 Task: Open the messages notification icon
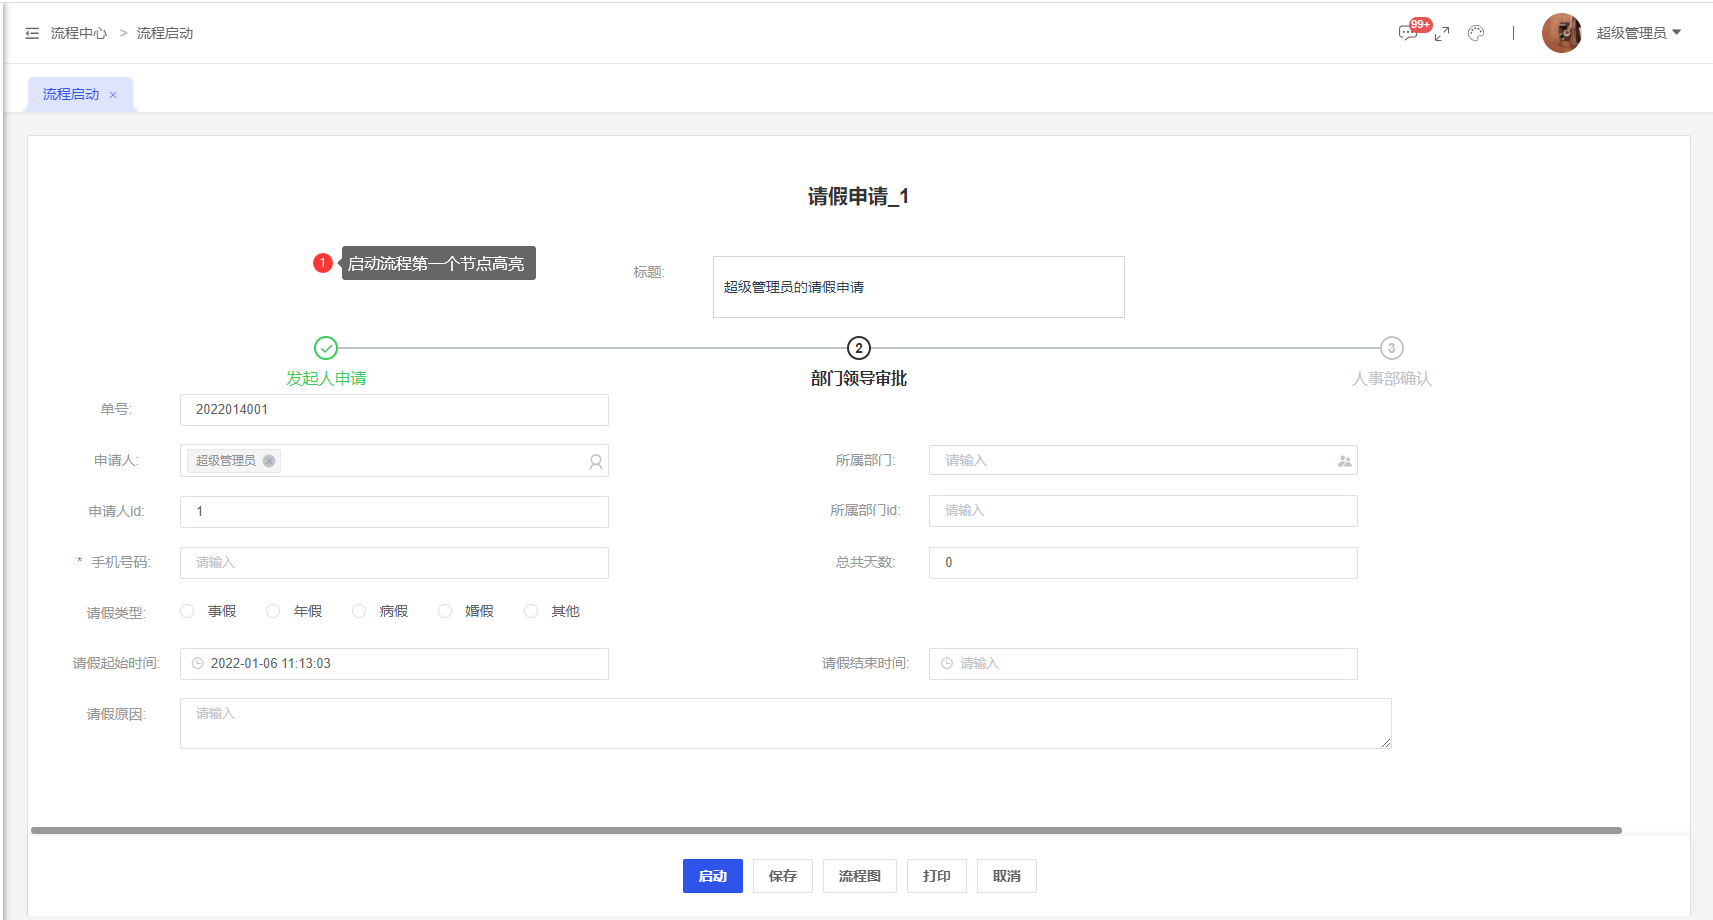(1408, 33)
